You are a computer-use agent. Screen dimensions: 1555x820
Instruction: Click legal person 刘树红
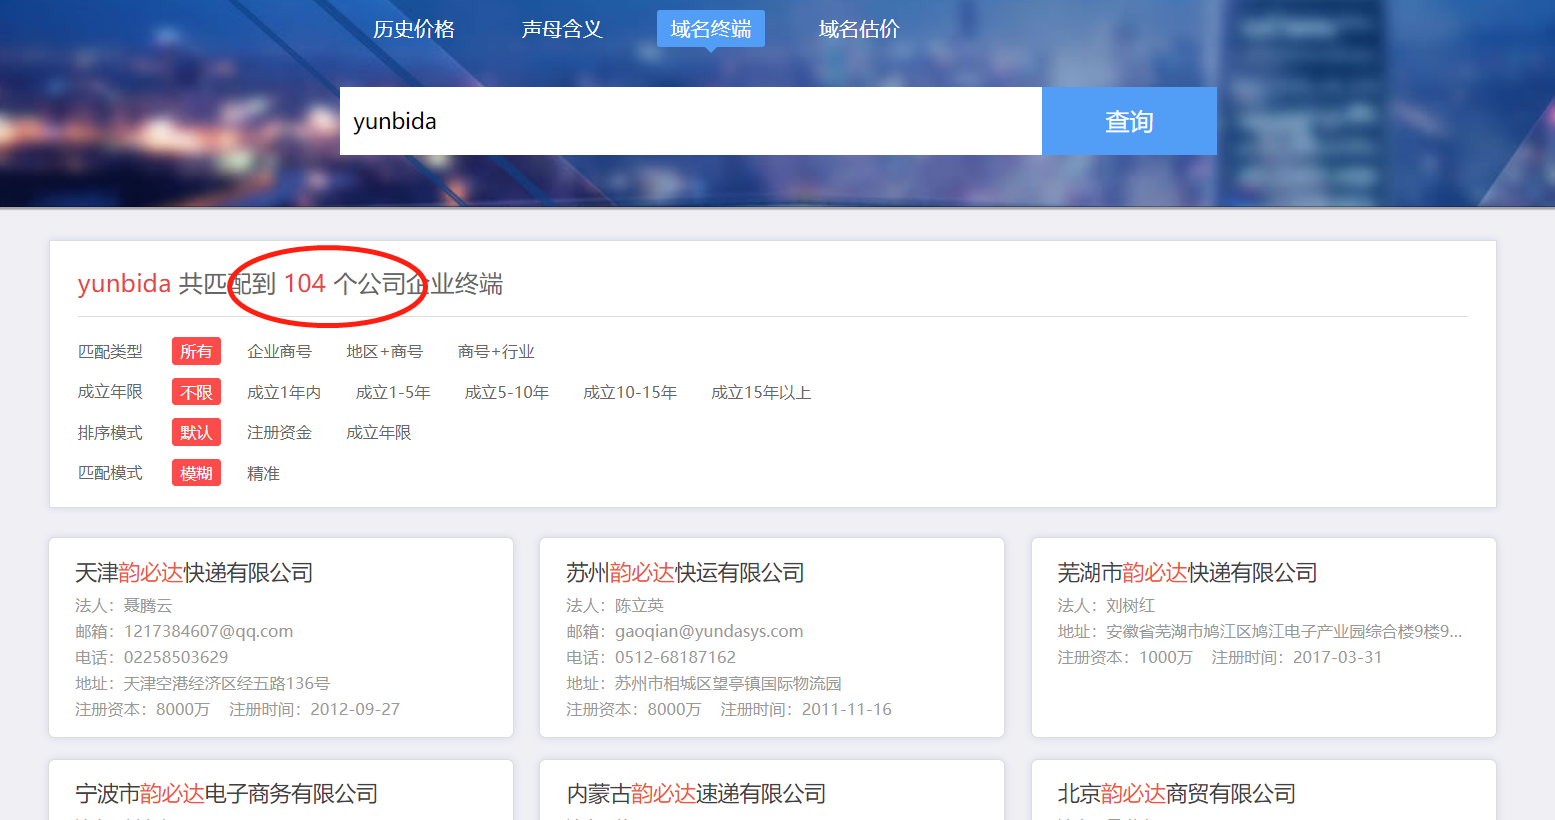(x=1130, y=605)
